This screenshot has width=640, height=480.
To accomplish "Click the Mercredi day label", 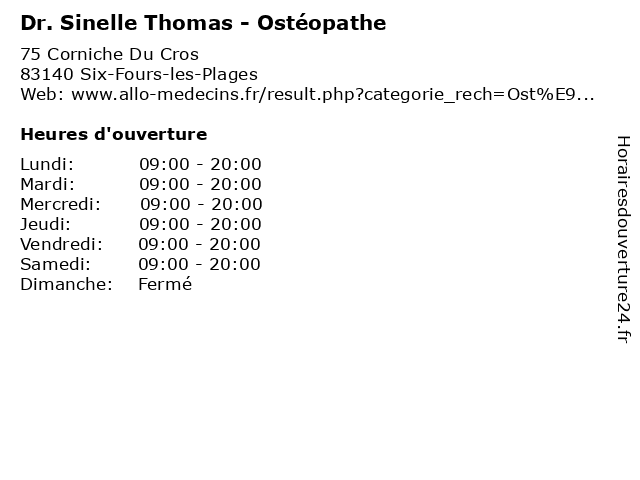I will (x=60, y=204).
